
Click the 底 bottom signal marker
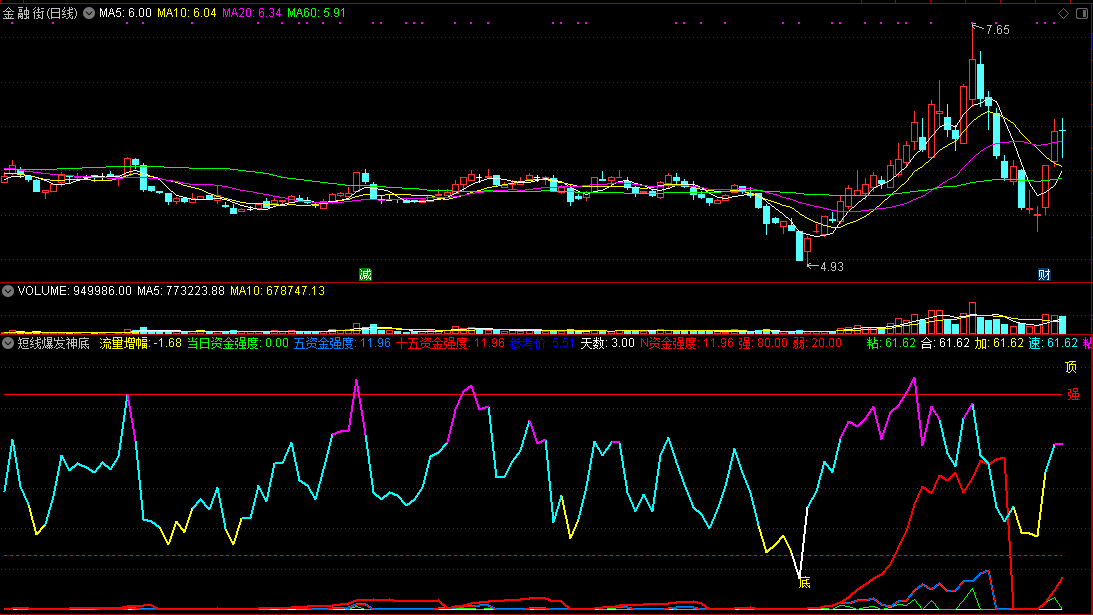click(804, 583)
